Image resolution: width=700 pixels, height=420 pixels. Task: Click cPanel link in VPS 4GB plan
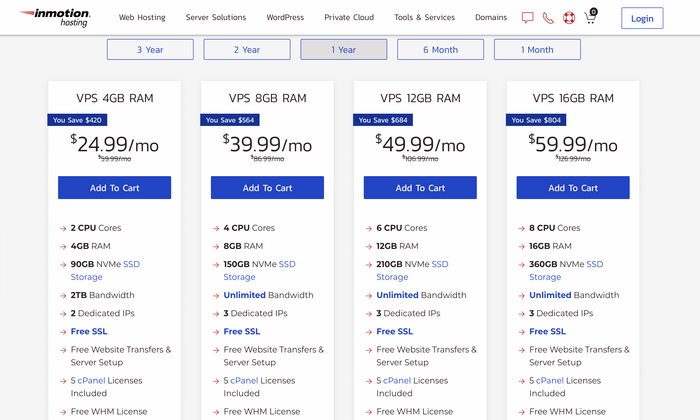92,381
